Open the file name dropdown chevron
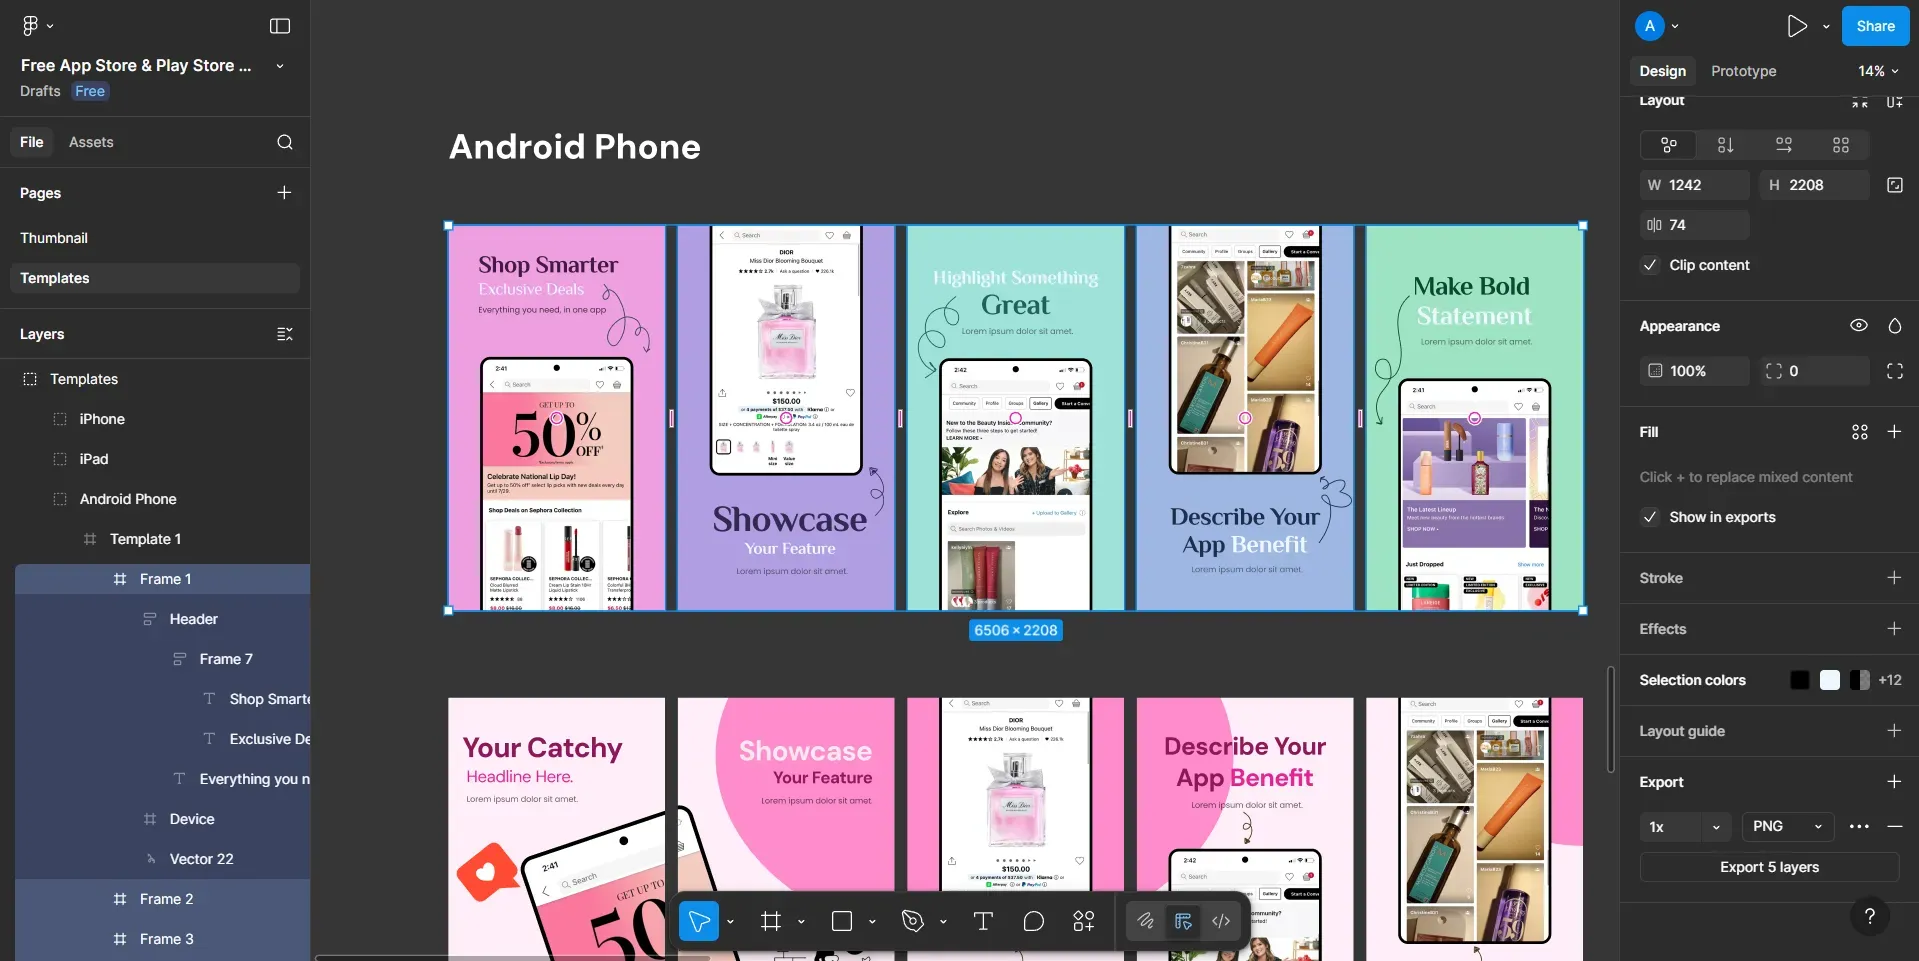Viewport: 1919px width, 961px height. pos(279,65)
